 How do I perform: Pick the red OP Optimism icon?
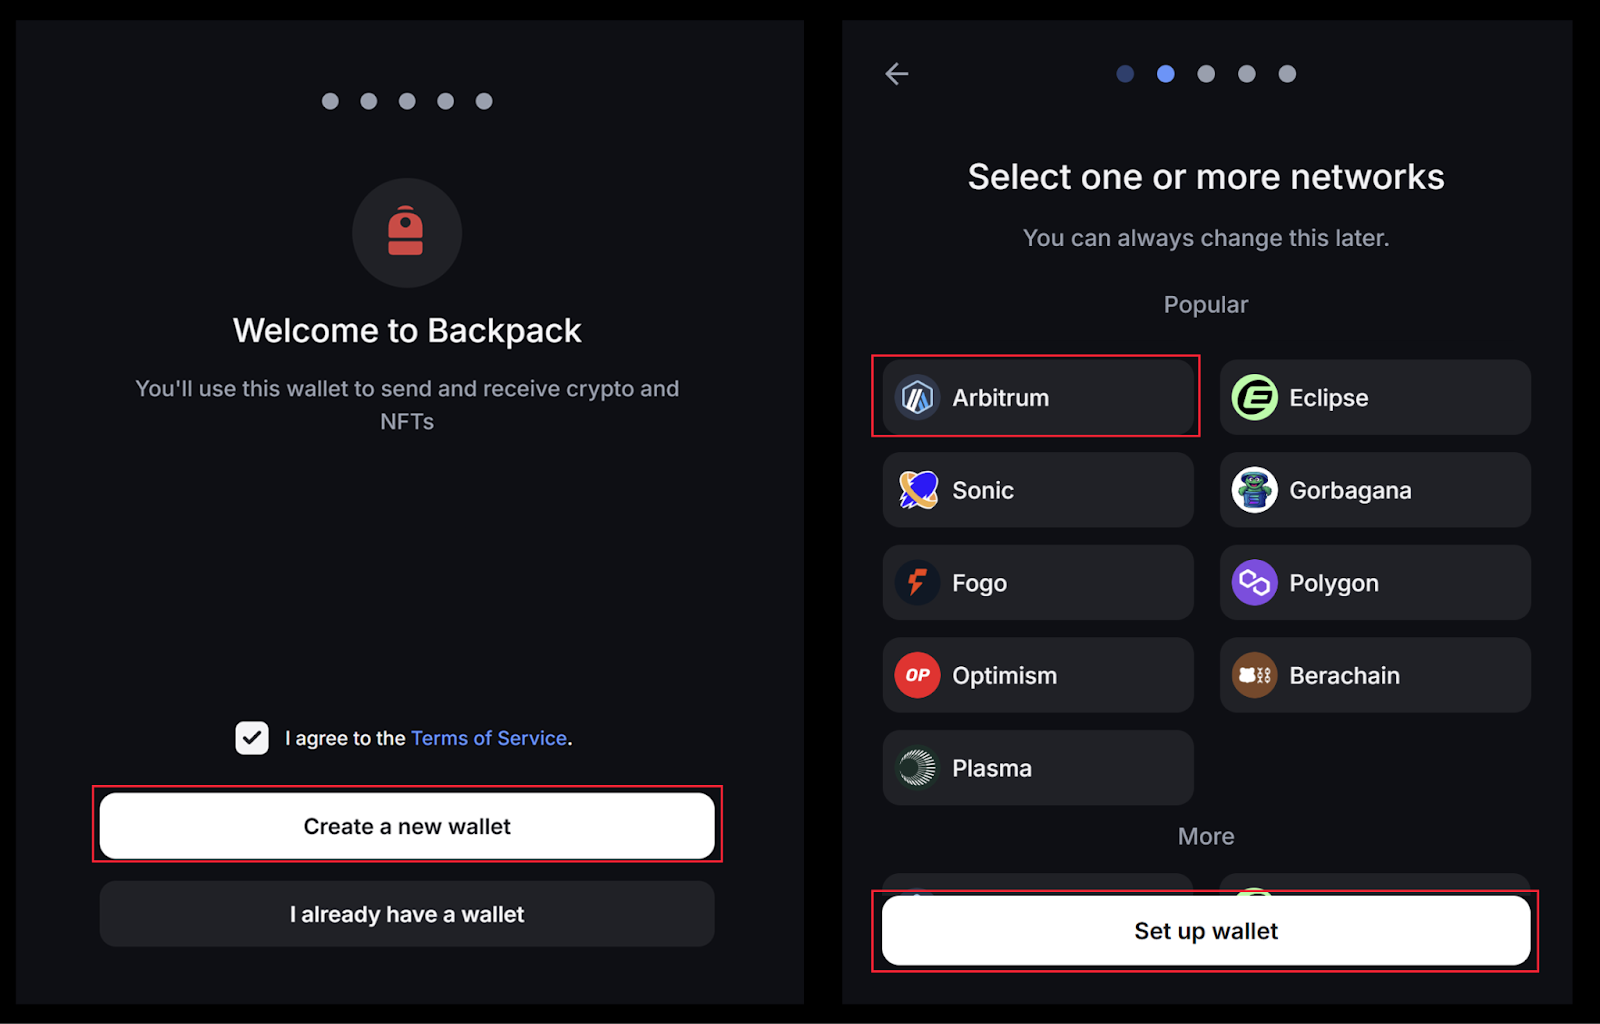pos(917,675)
